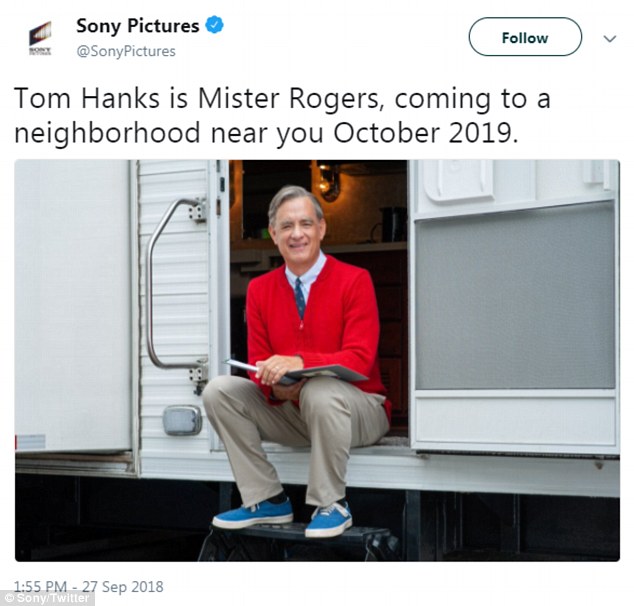Image resolution: width=634 pixels, height=606 pixels.
Task: Open the Sony Pictures profile avatar
Action: [x=40, y=38]
